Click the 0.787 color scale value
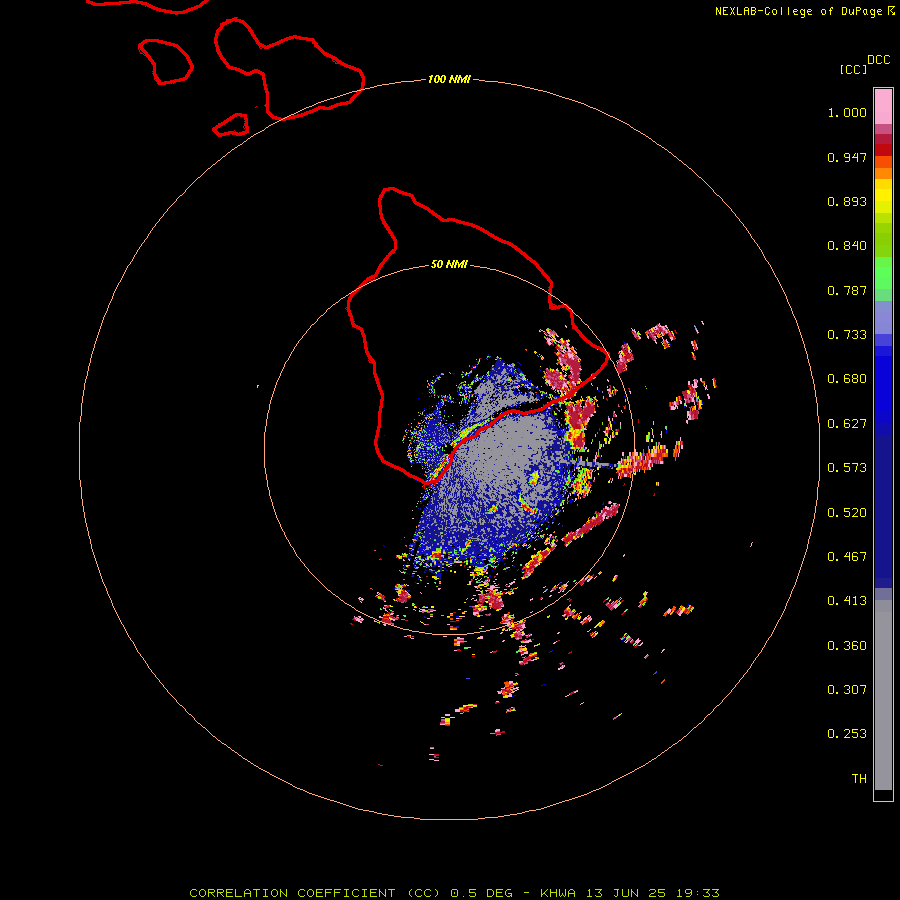Image resolution: width=900 pixels, height=900 pixels. click(x=847, y=290)
